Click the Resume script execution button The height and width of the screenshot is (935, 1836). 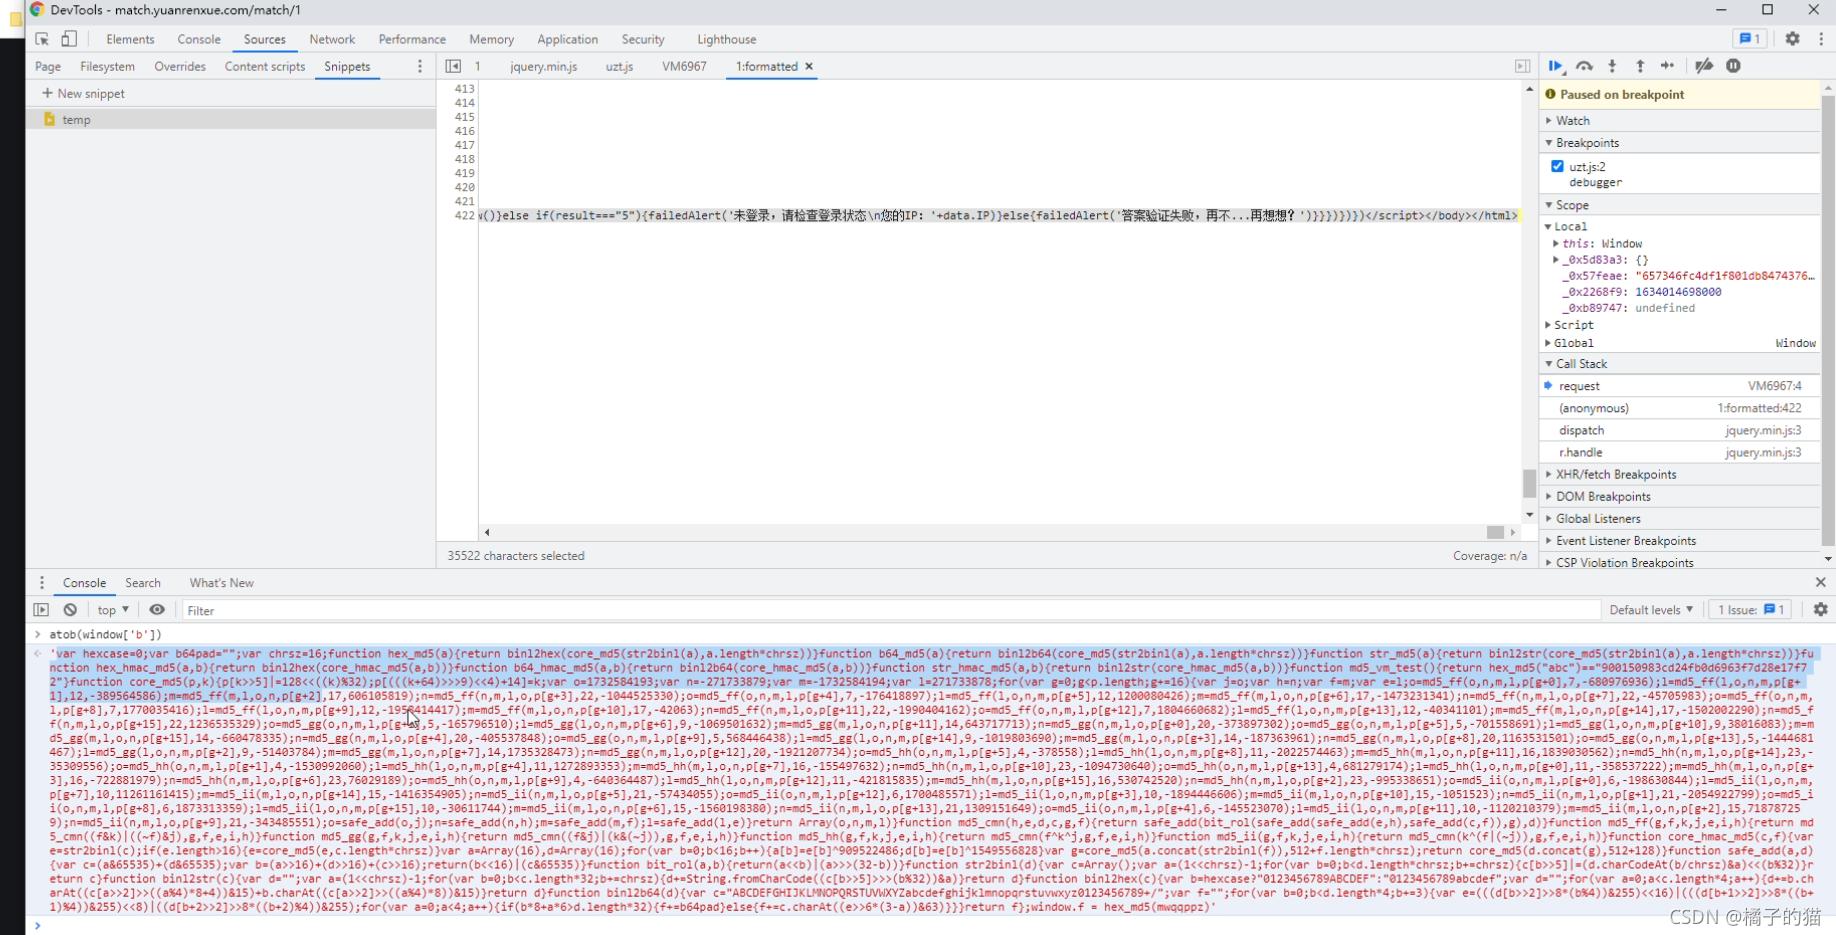point(1556,66)
